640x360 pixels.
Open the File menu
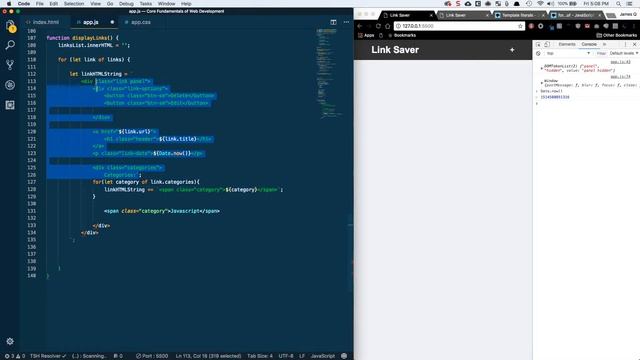point(40,4)
